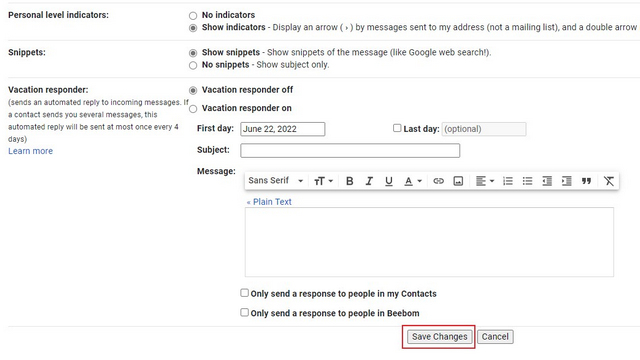This screenshot has width=640, height=360.
Task: Remove formatting from the message
Action: pos(609,181)
